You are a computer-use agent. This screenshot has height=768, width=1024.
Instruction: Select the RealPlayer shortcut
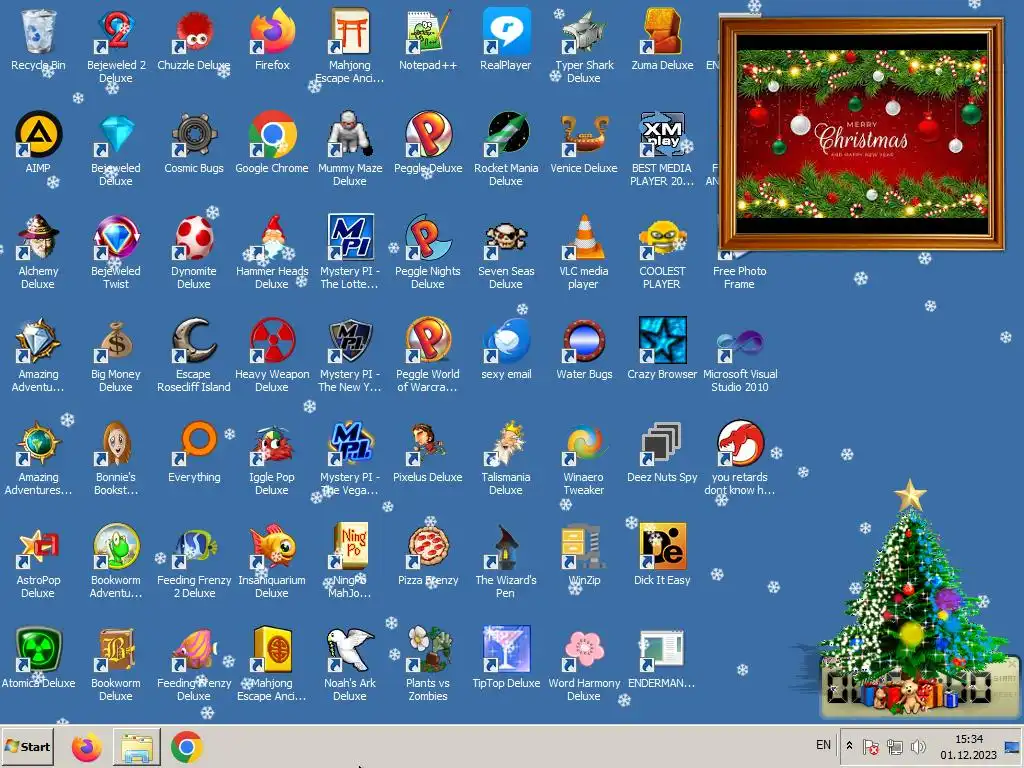point(505,31)
